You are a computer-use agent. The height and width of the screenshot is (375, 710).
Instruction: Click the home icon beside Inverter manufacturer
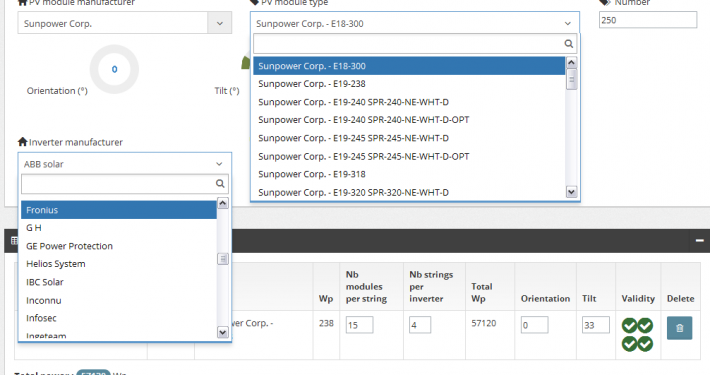click(23, 142)
